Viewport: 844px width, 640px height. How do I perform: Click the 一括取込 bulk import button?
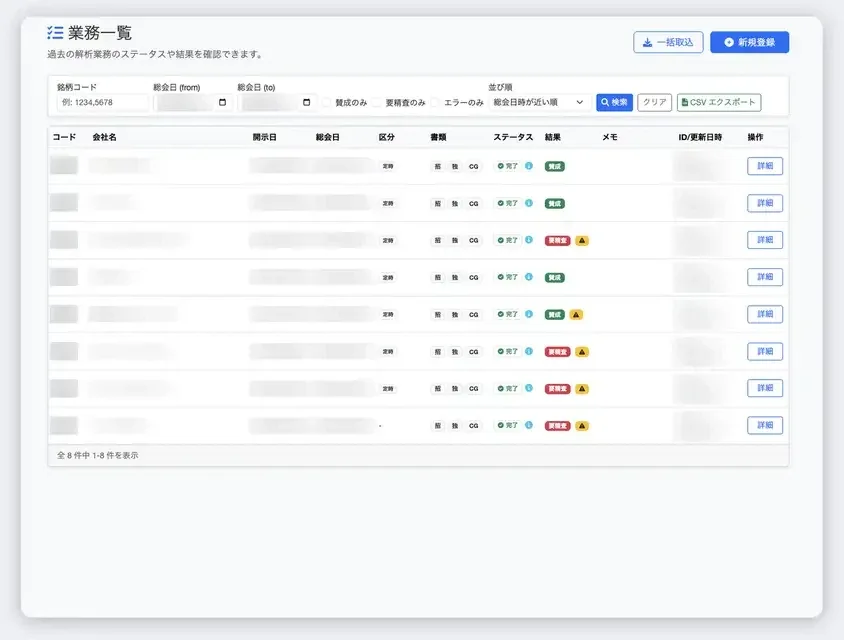(668, 43)
